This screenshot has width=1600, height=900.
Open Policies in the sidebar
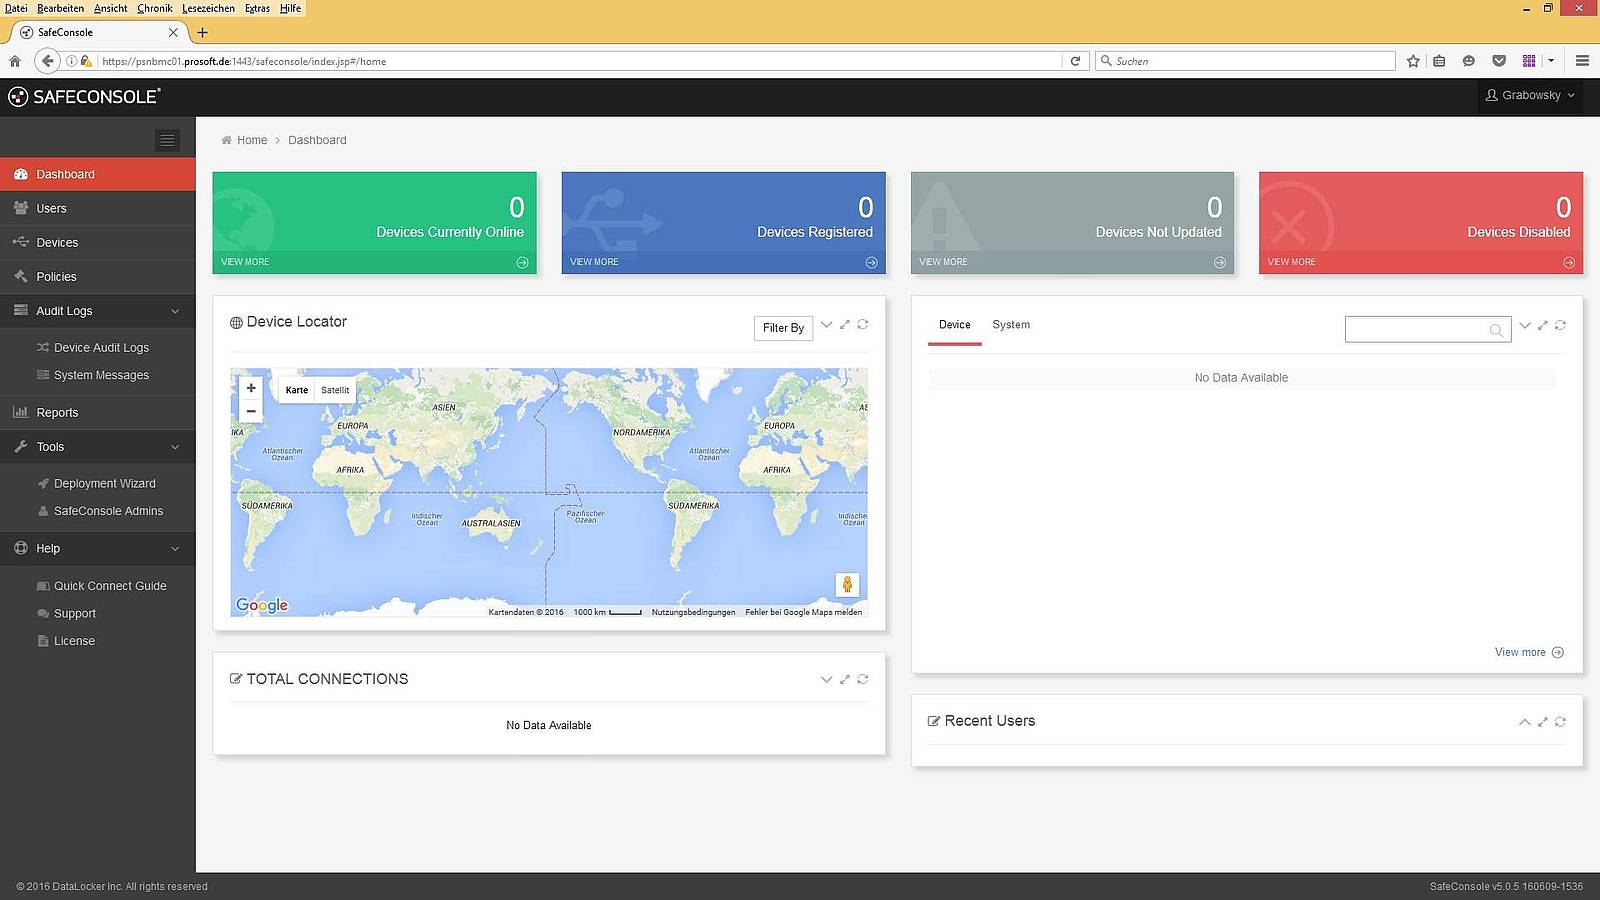point(56,277)
